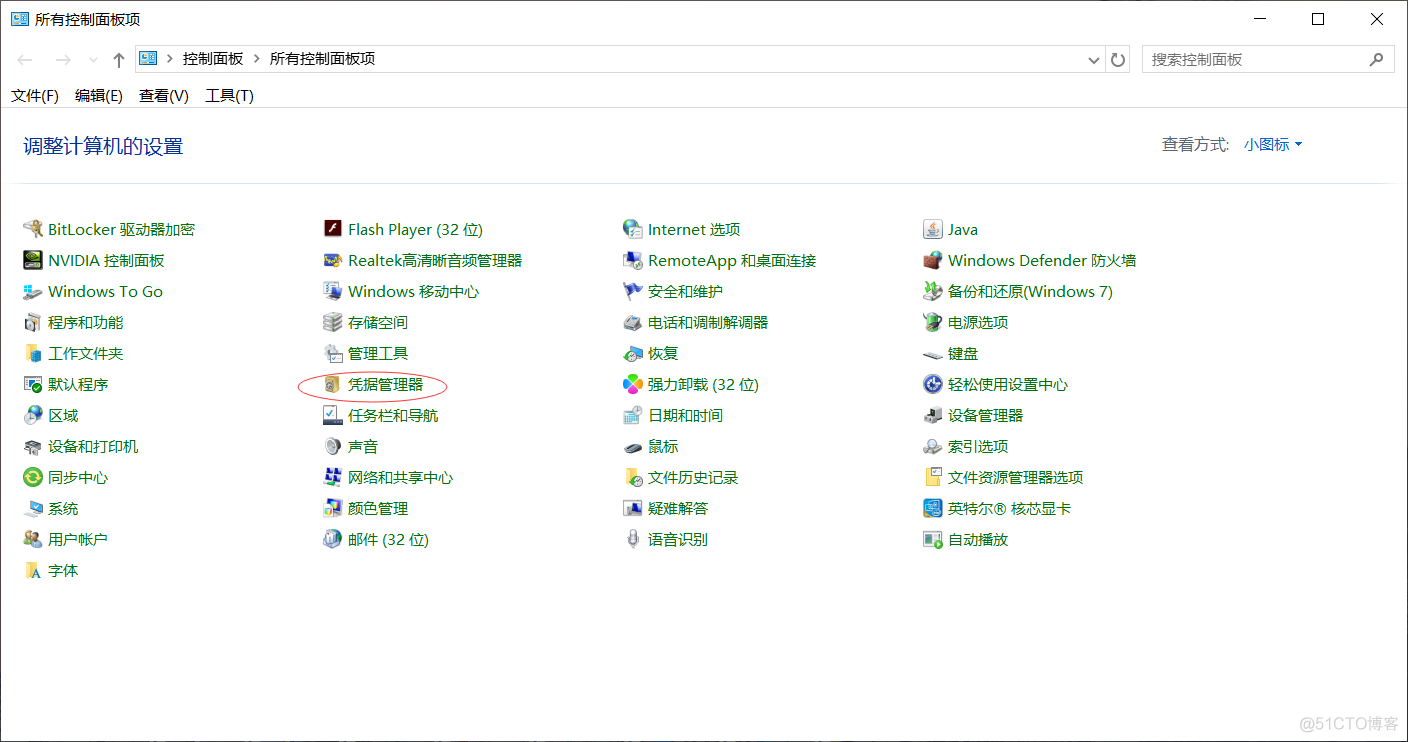Open the 查看(V) menu
Screen dimensions: 1408x742
[164, 95]
